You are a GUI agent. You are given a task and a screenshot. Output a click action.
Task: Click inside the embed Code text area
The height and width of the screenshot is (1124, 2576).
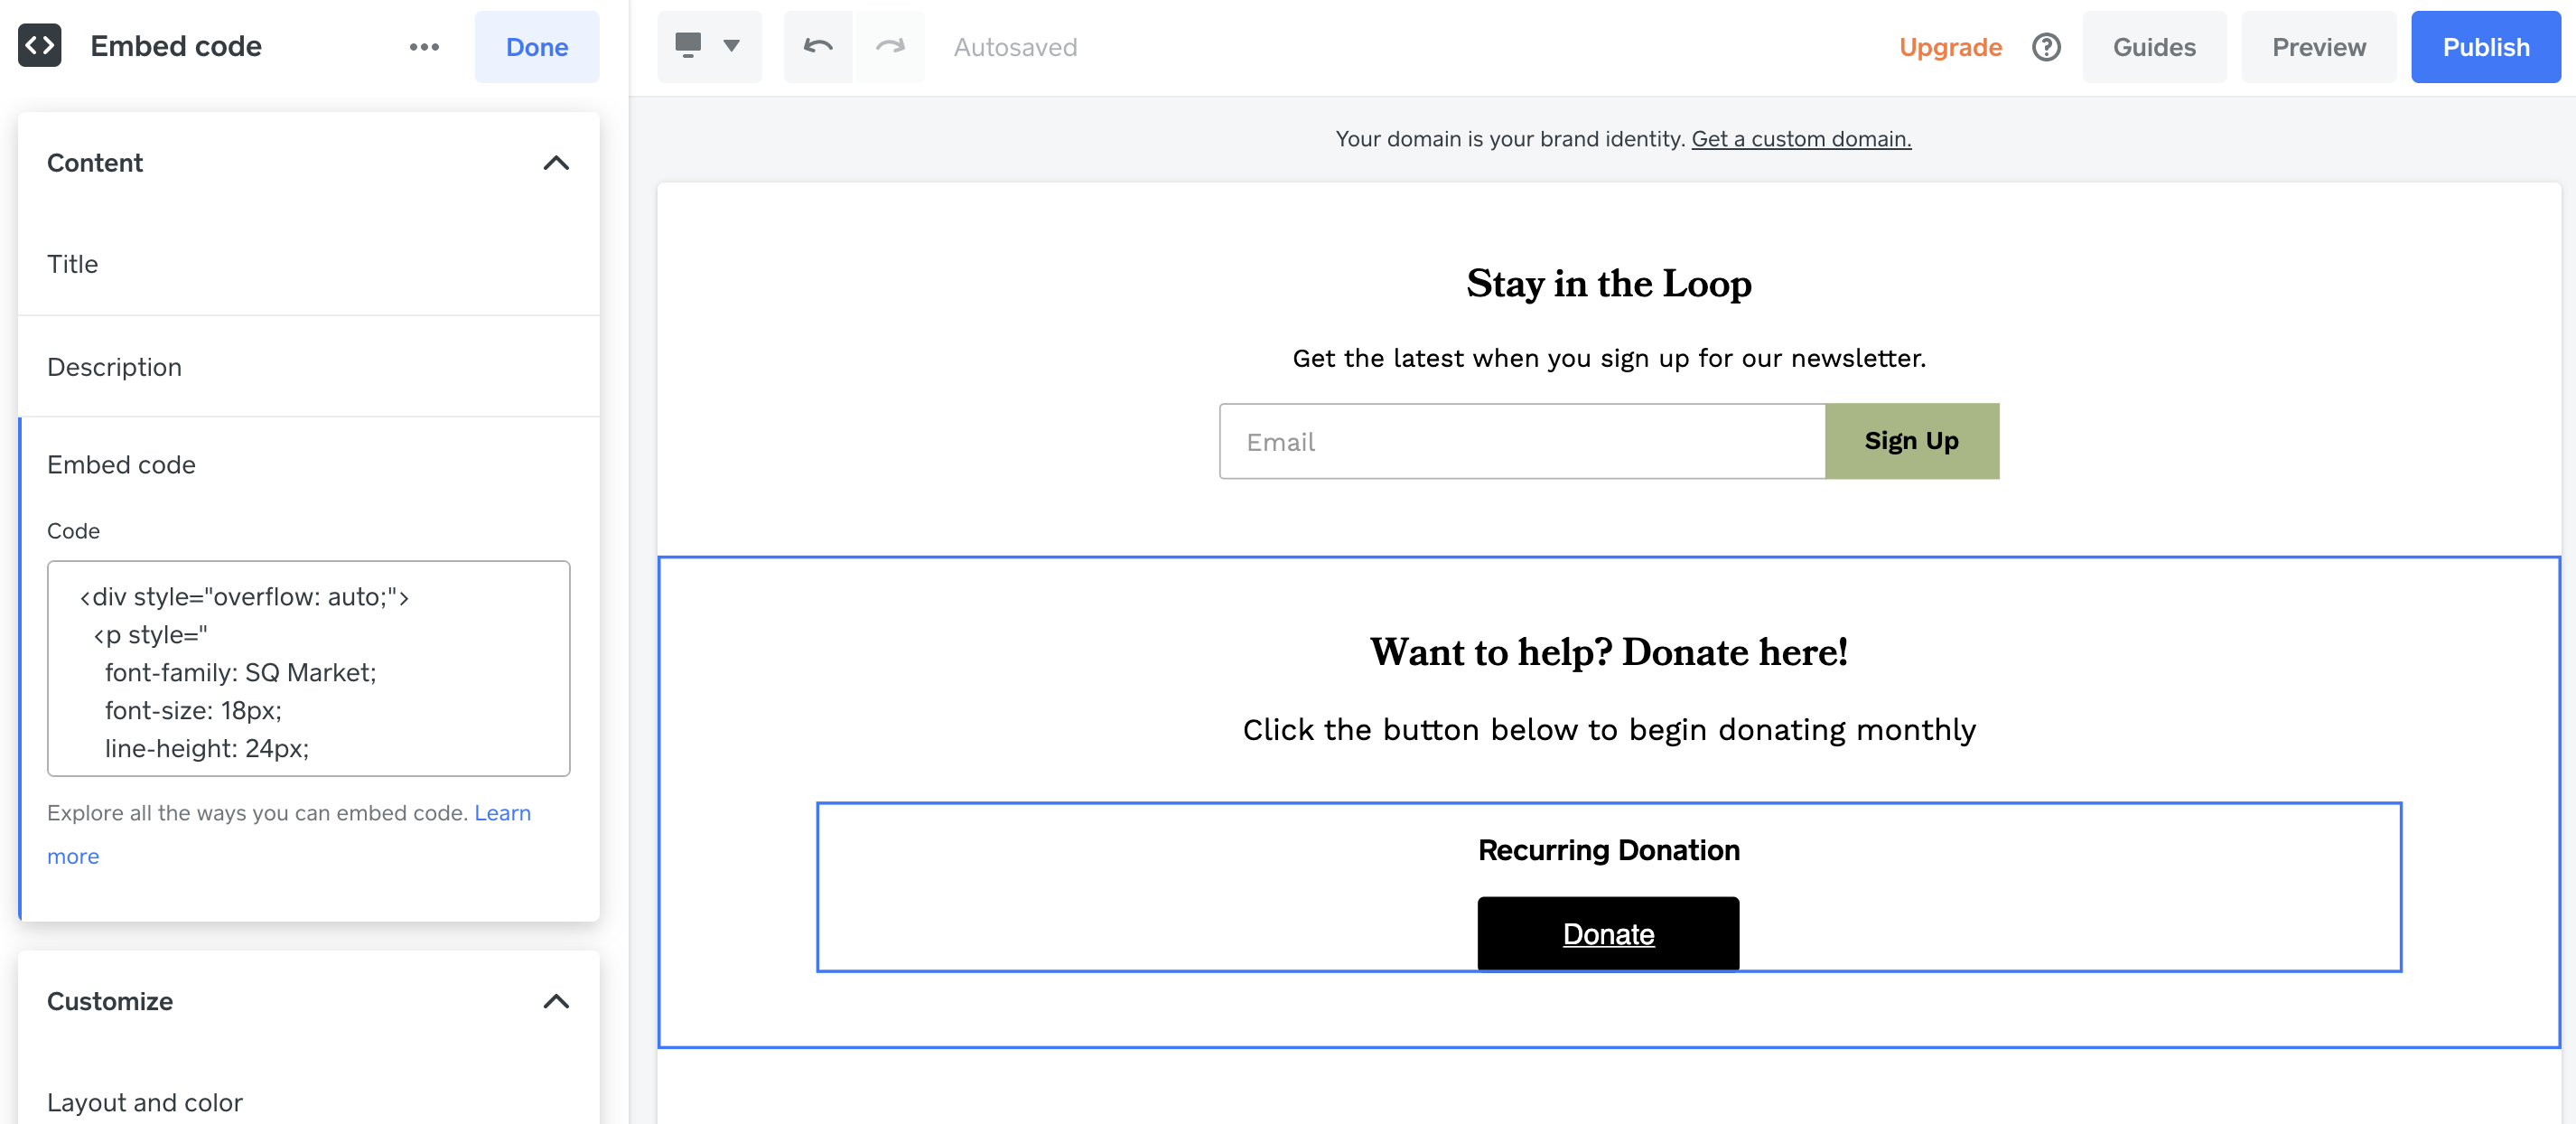coord(308,668)
